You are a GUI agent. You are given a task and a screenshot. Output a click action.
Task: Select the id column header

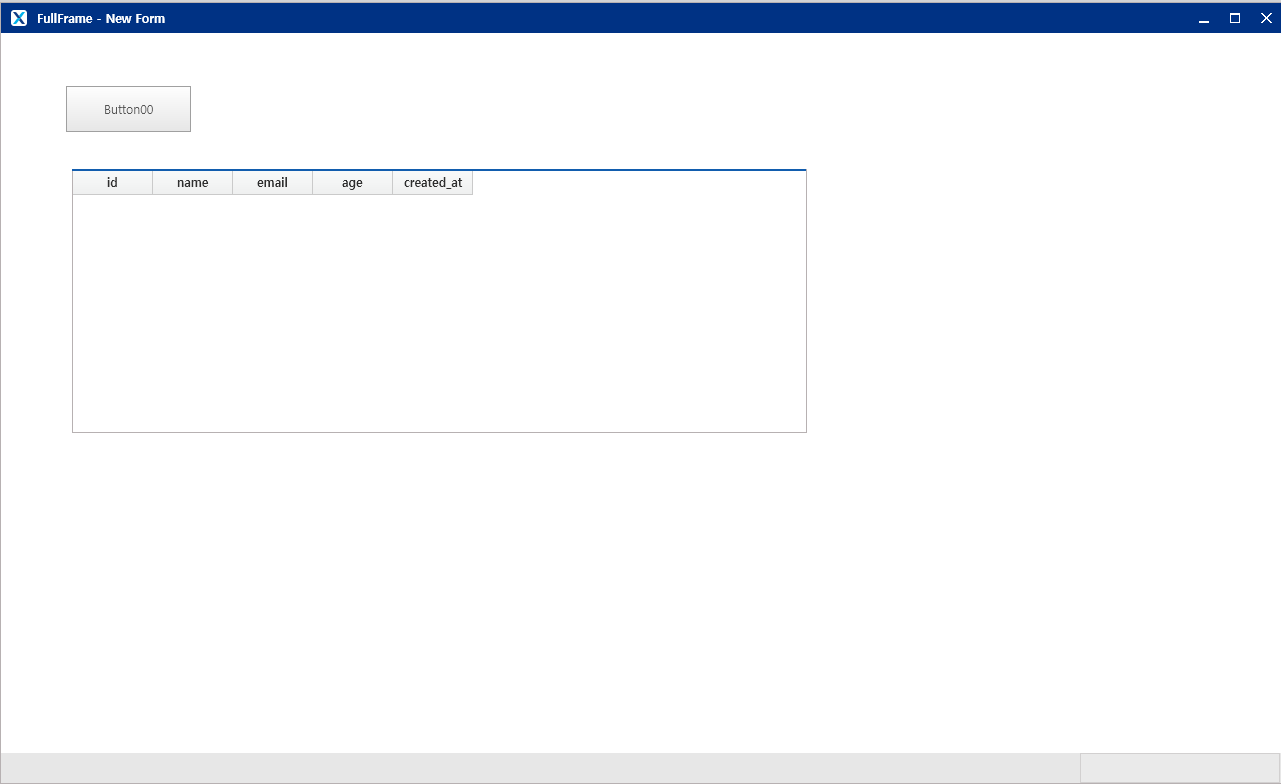tap(112, 183)
